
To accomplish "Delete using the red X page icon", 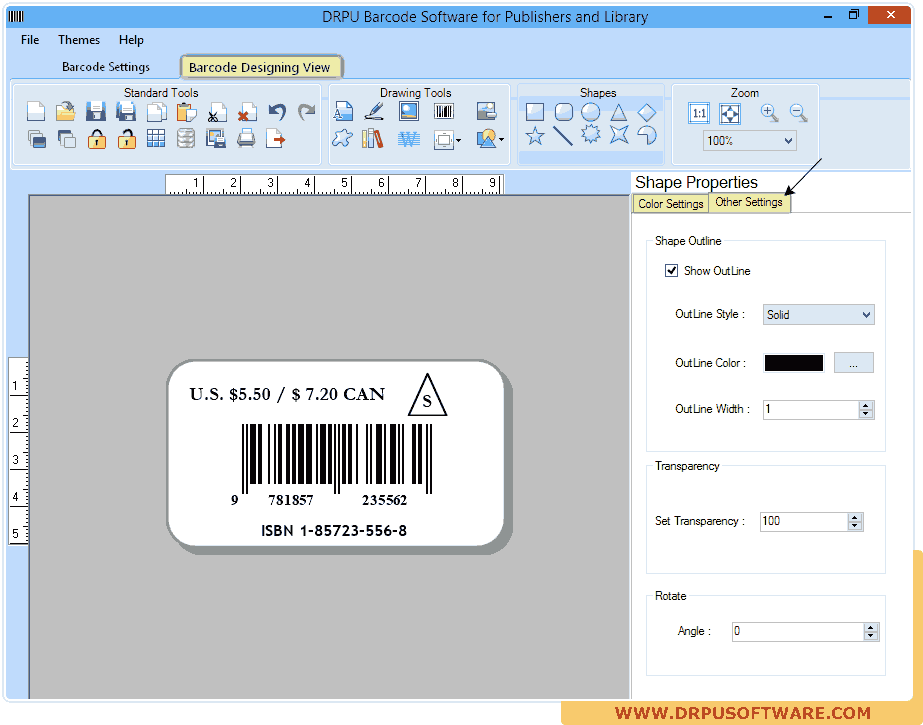I will point(247,111).
